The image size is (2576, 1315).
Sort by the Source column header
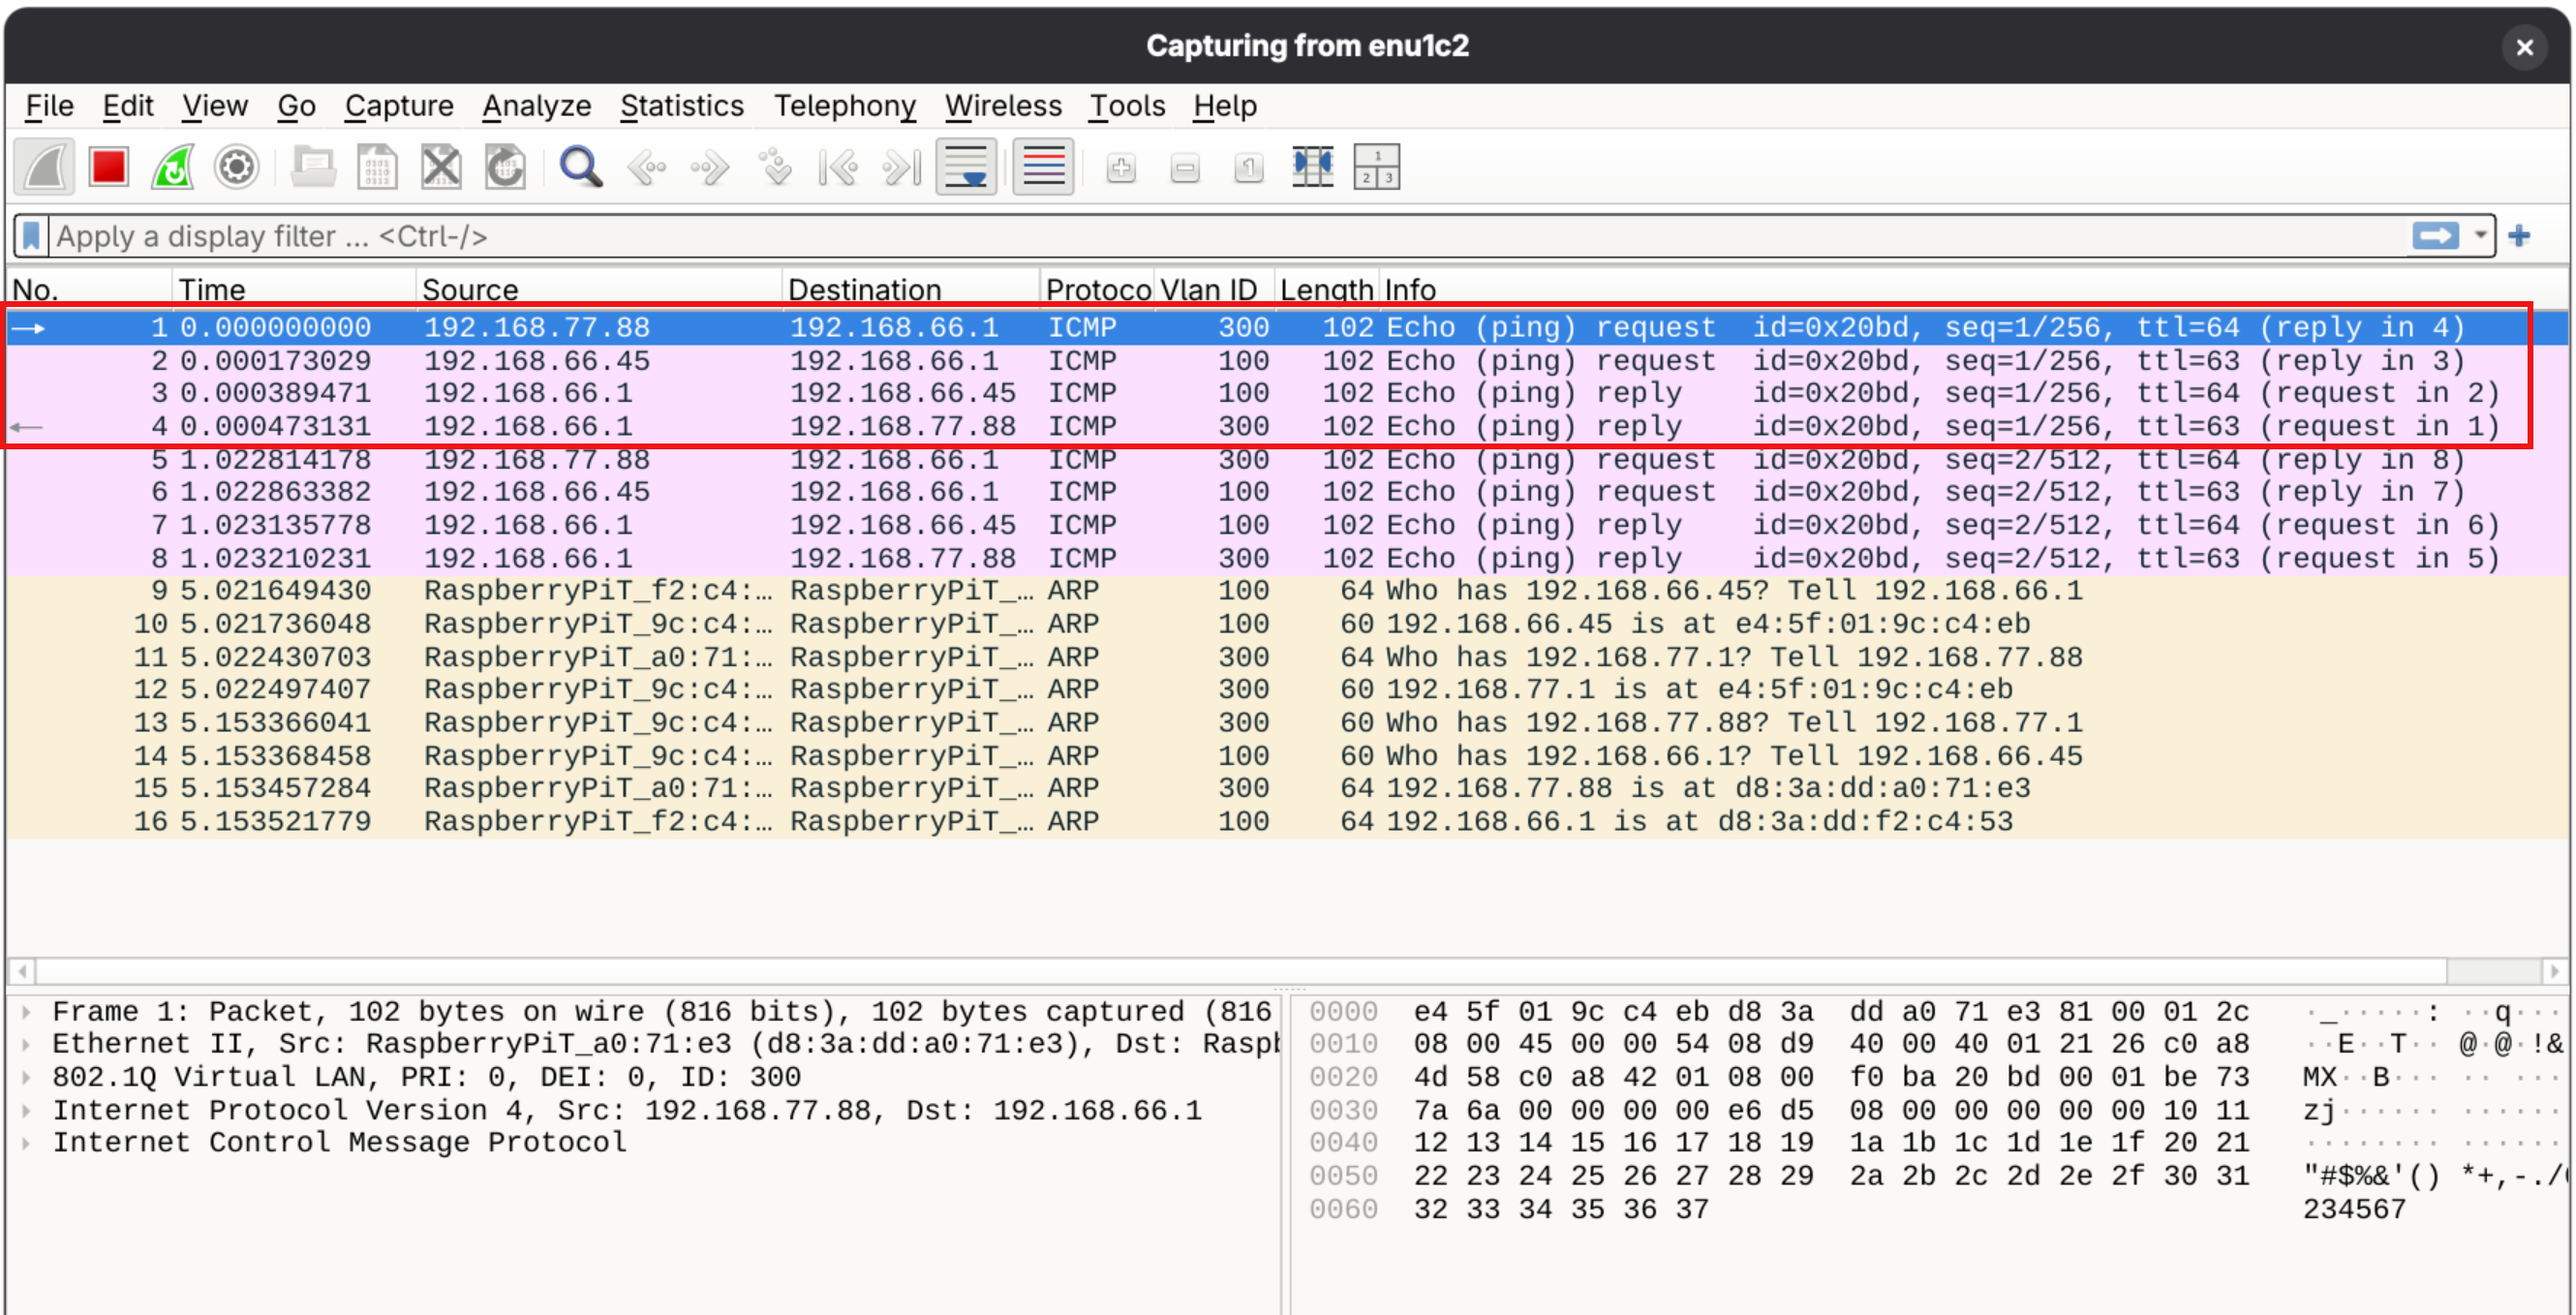(599, 289)
